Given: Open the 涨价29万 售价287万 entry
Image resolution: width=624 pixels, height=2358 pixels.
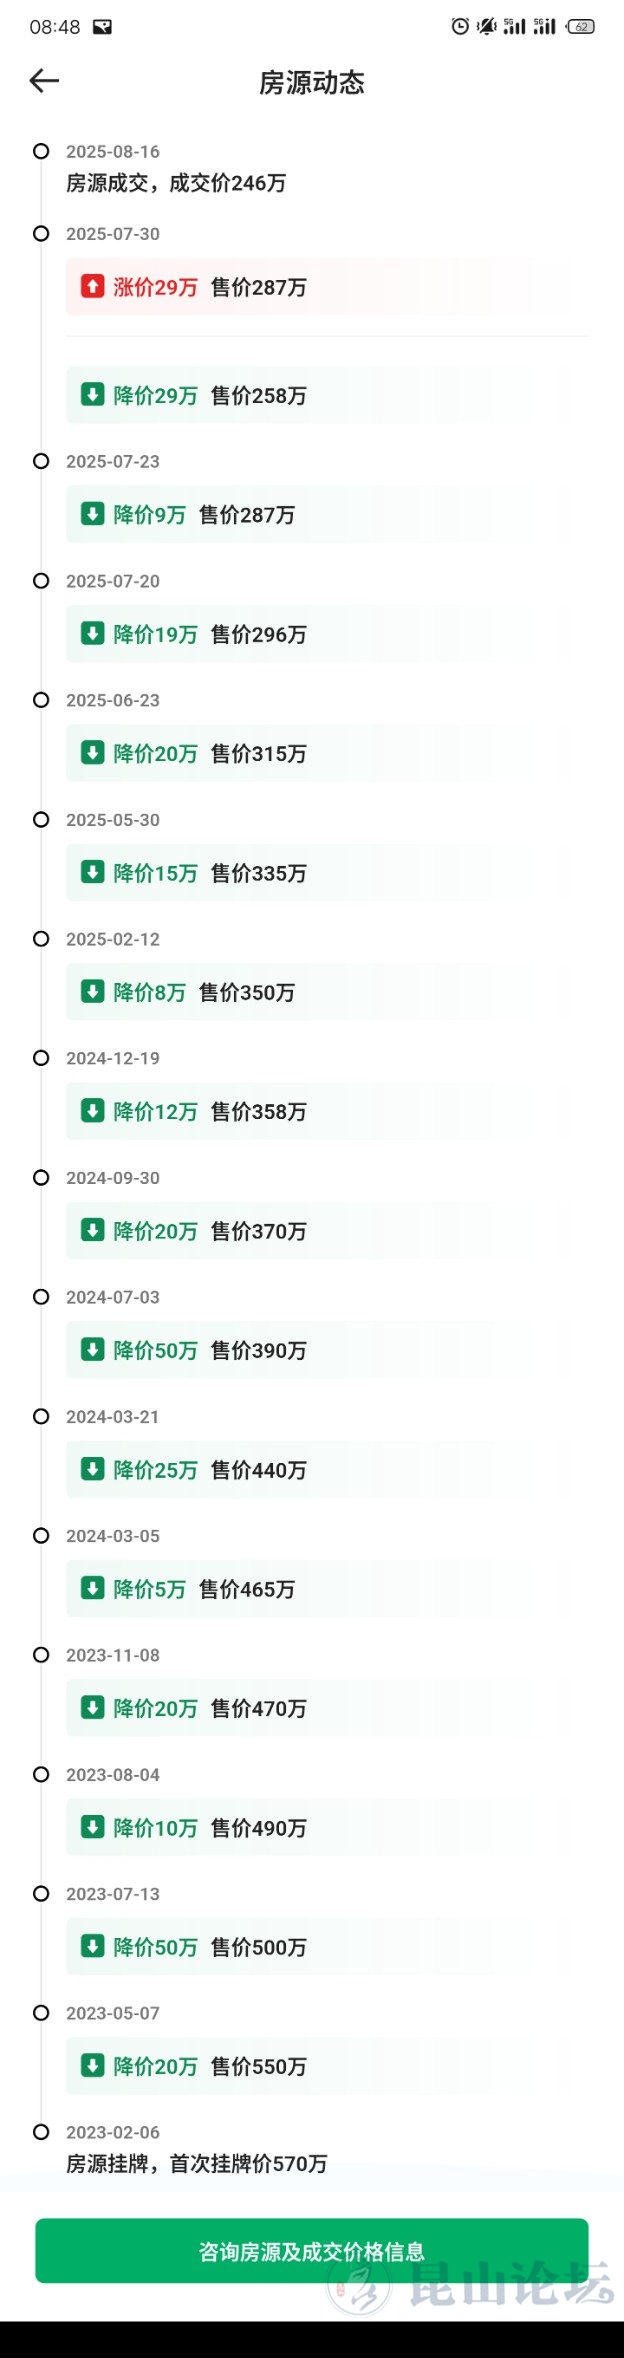Looking at the screenshot, I should [316, 287].
